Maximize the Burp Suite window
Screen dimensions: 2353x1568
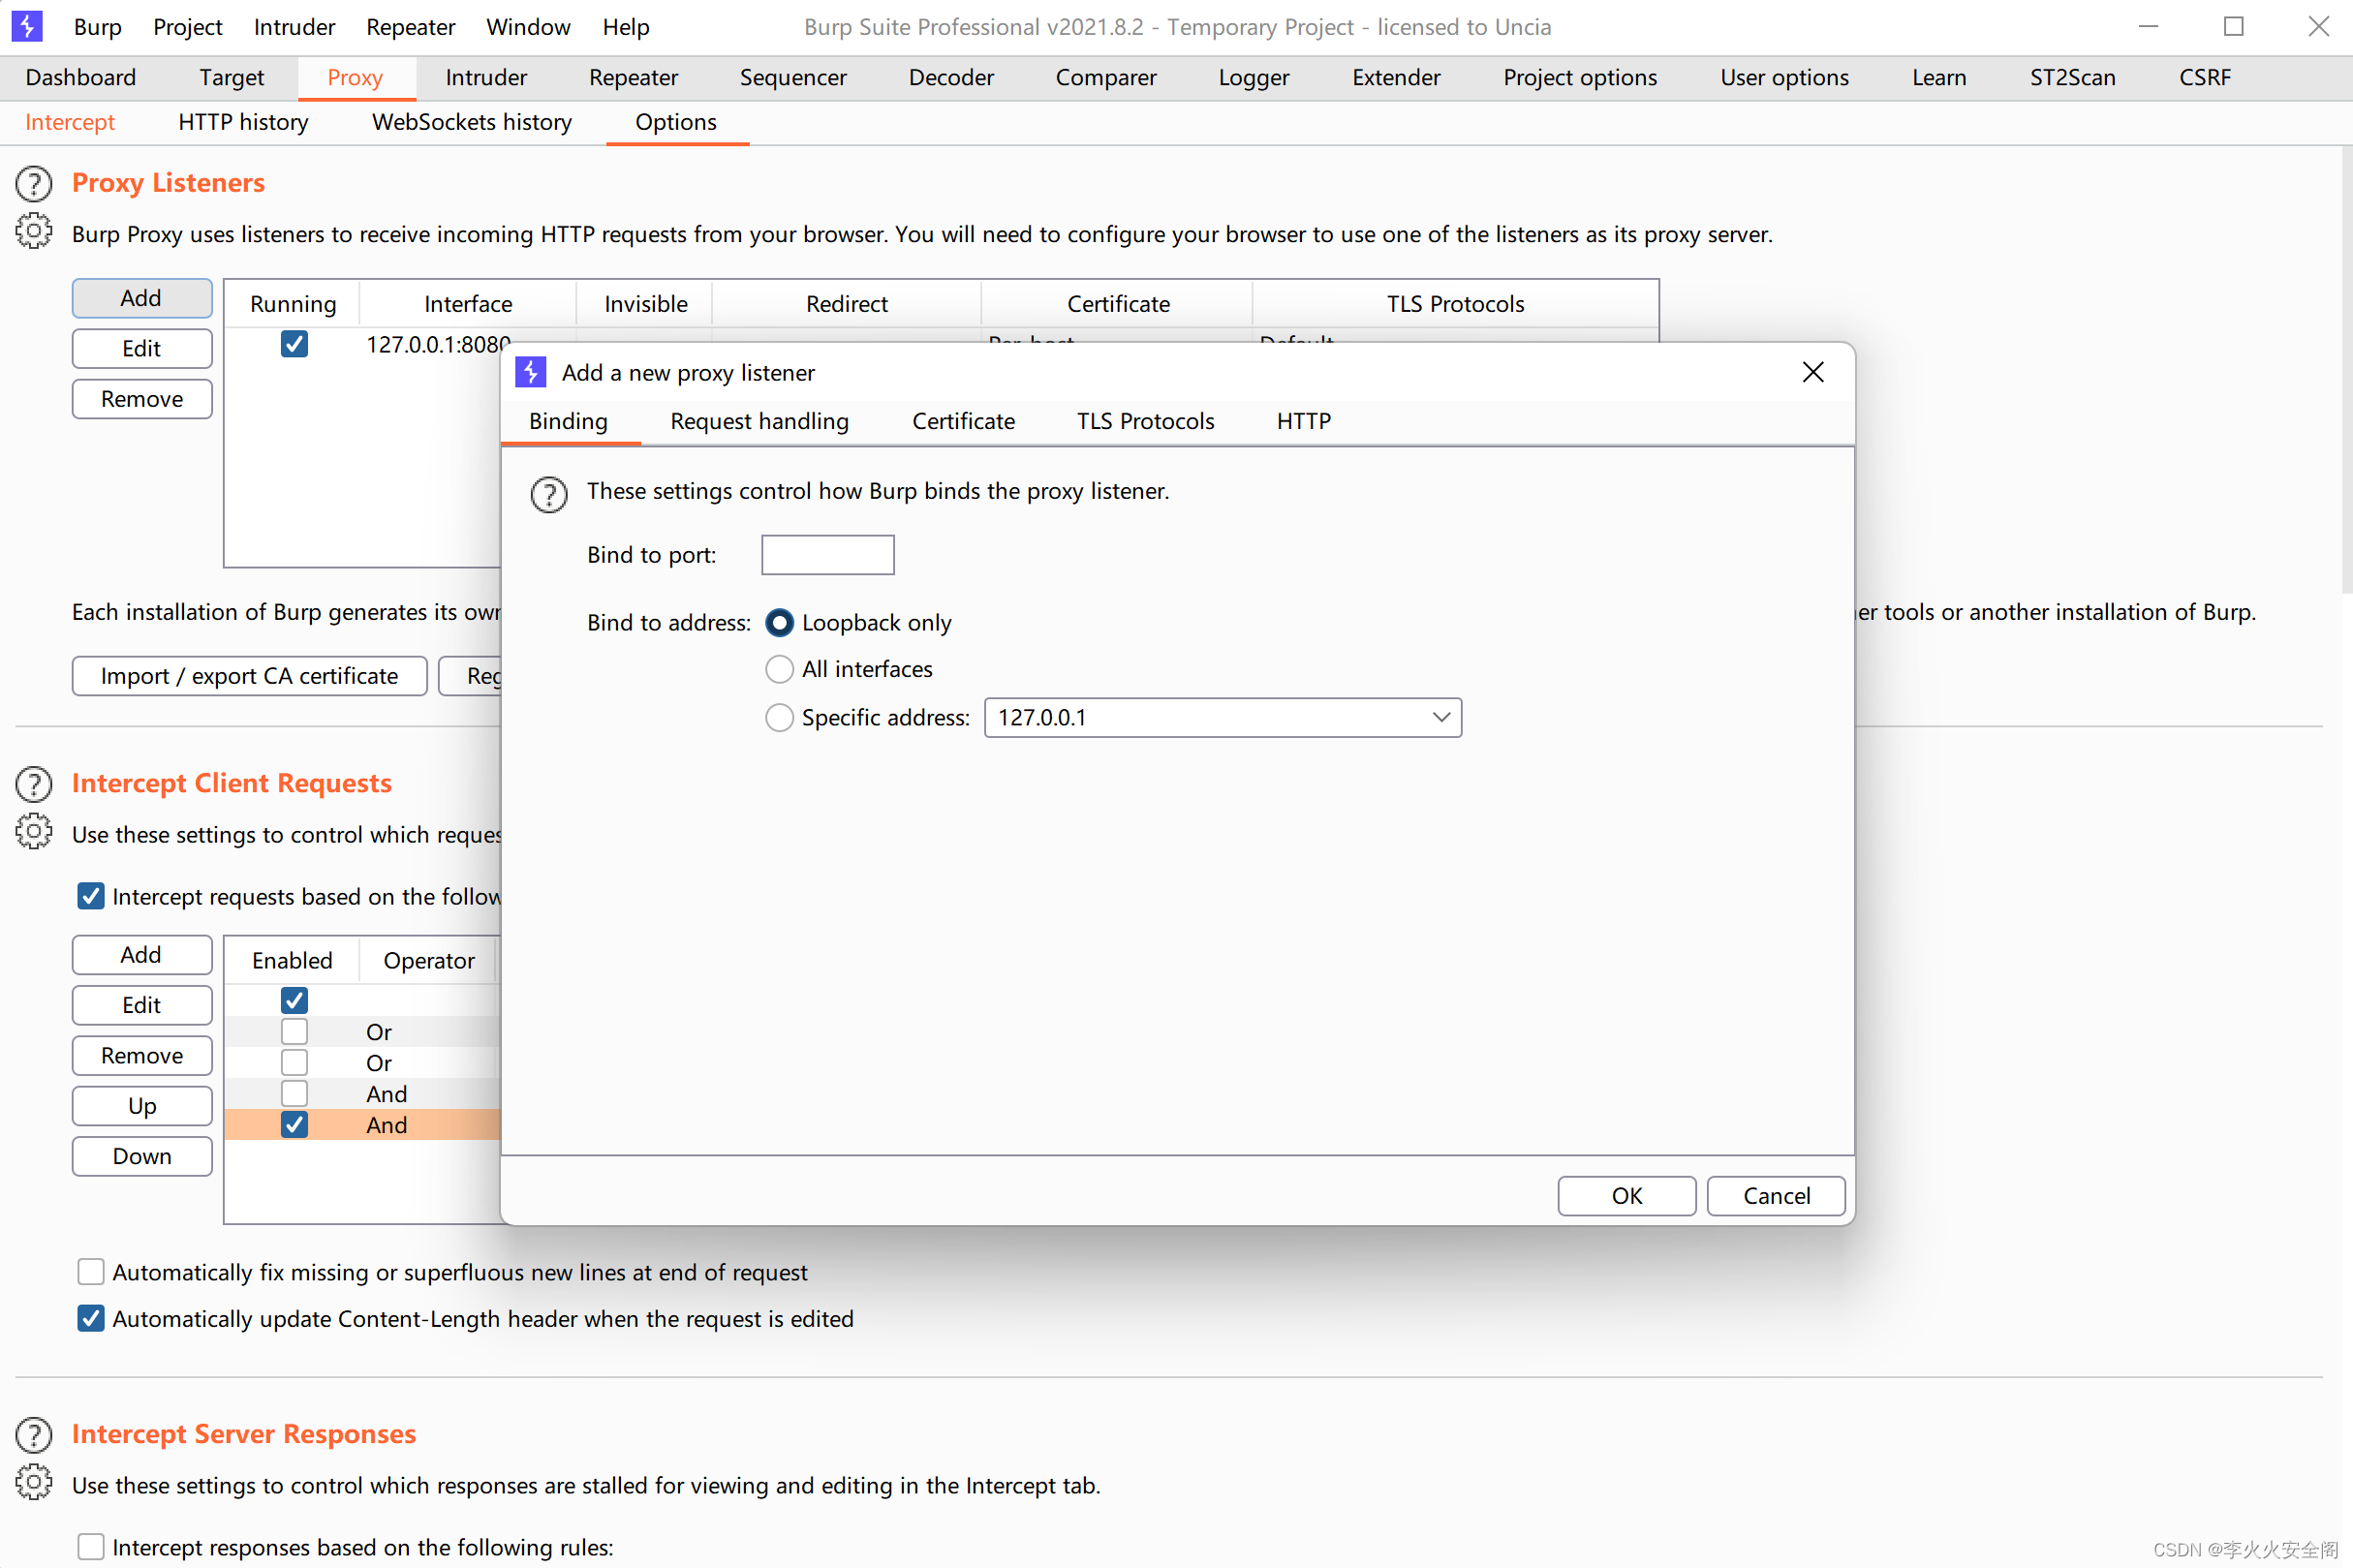coord(2233,27)
